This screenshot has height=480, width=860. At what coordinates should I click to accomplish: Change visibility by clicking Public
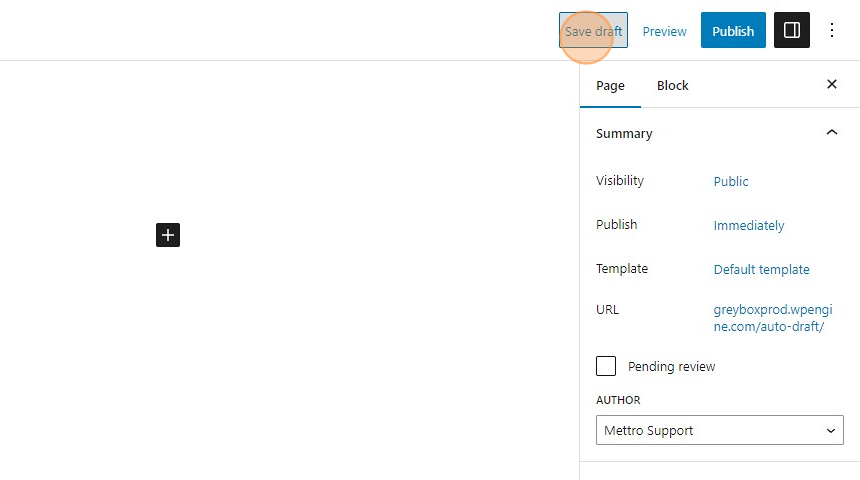click(x=731, y=182)
